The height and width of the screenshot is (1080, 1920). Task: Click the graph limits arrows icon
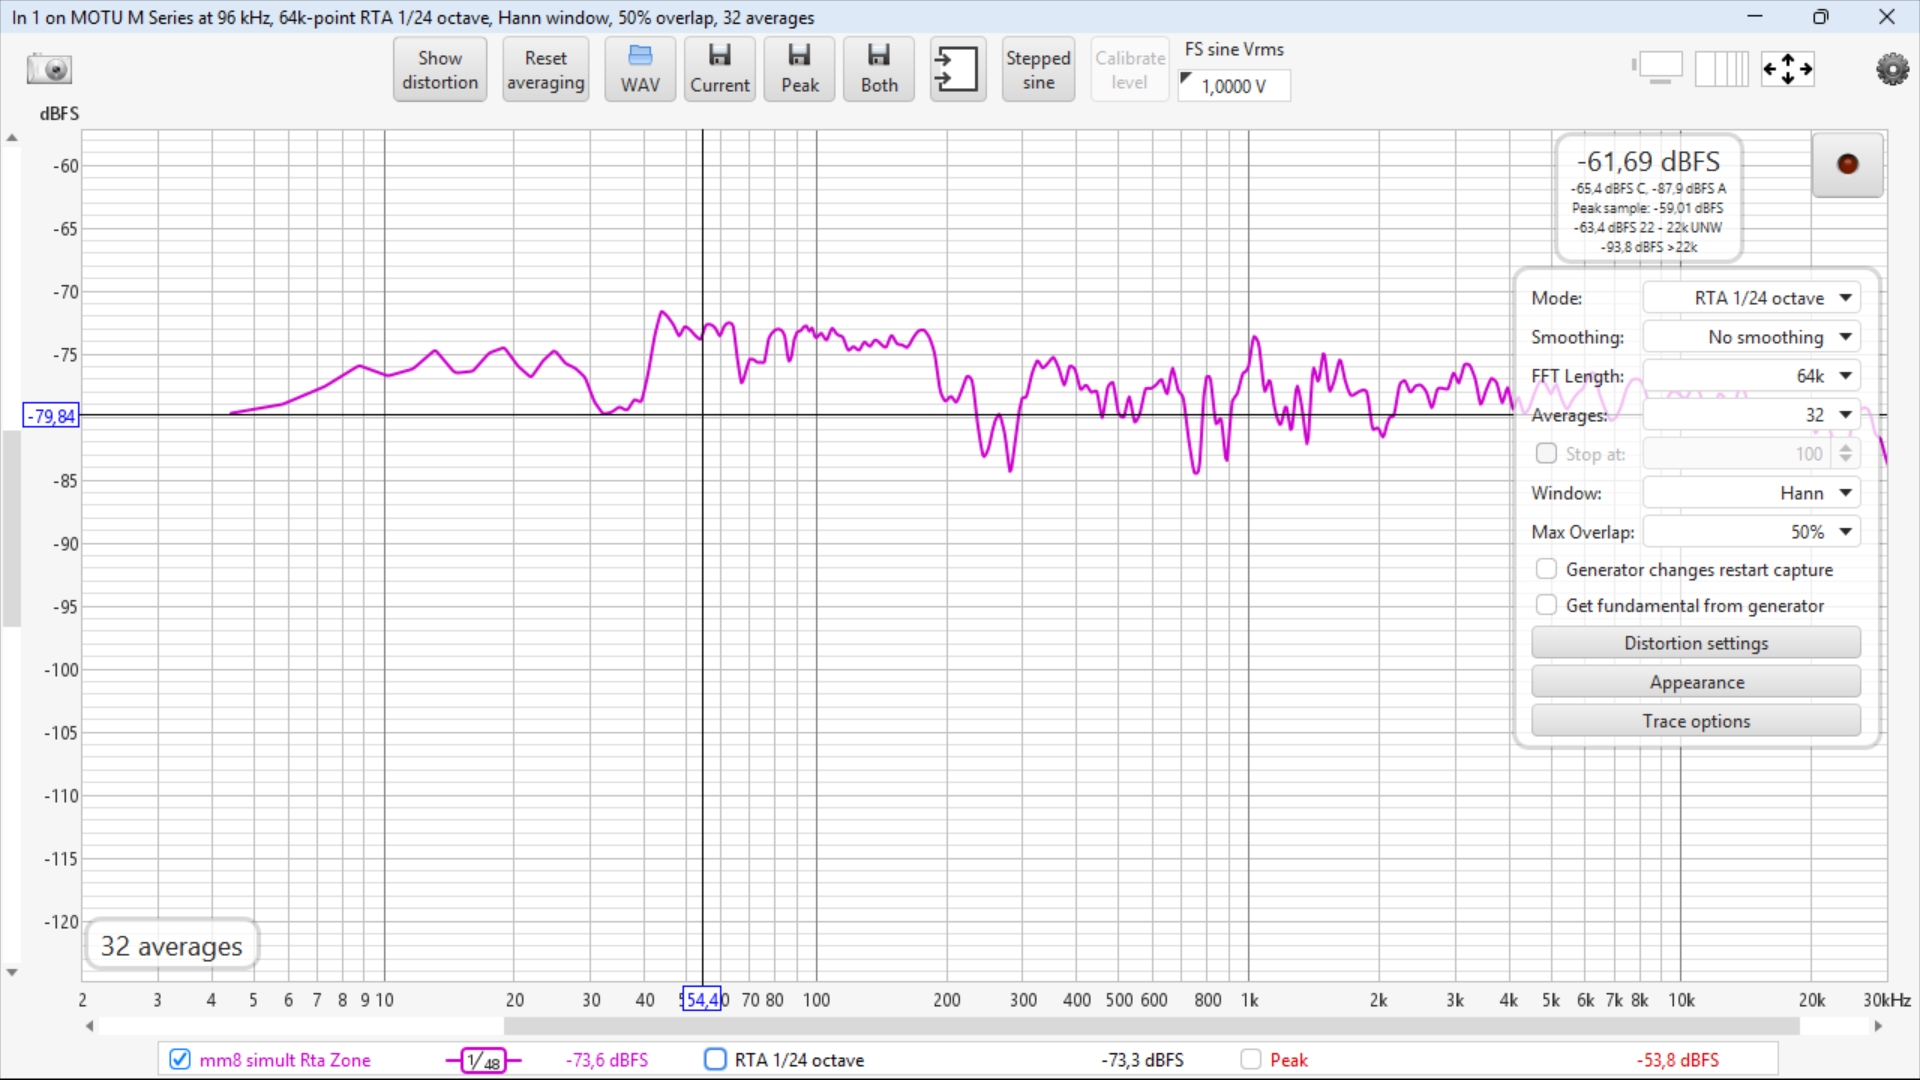pos(1787,69)
